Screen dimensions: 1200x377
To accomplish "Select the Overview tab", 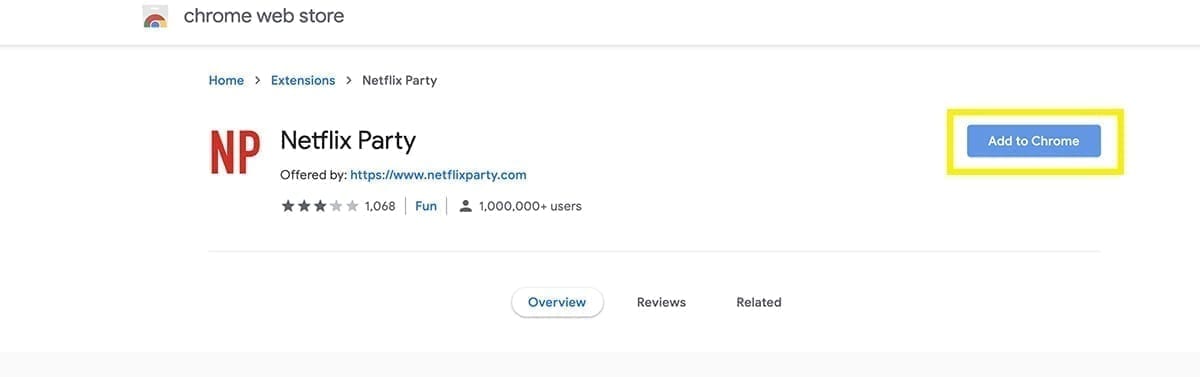I will point(557,302).
